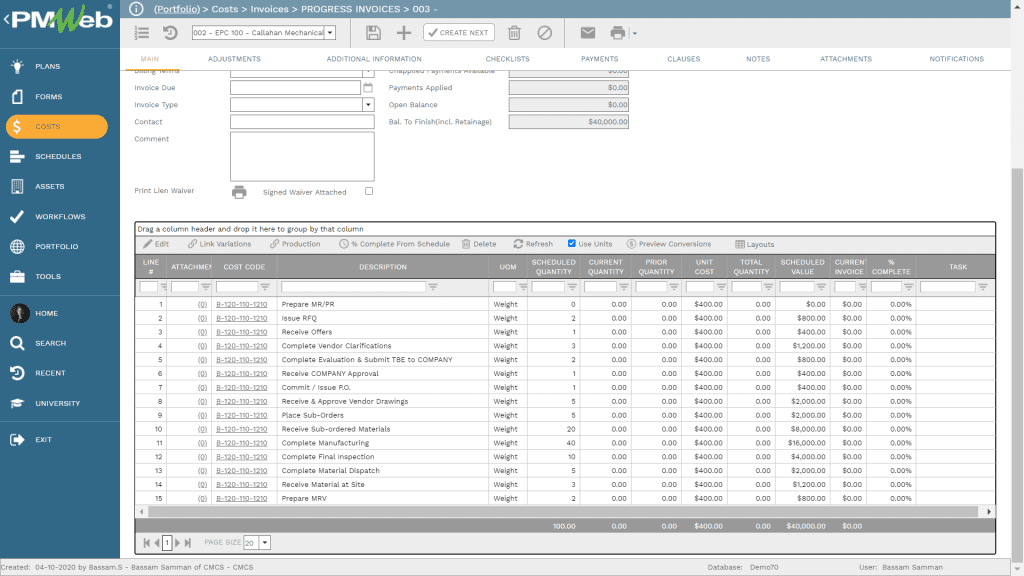Screen dimensions: 1024x576
Task: Void the record using the cancel icon
Action: coord(544,33)
